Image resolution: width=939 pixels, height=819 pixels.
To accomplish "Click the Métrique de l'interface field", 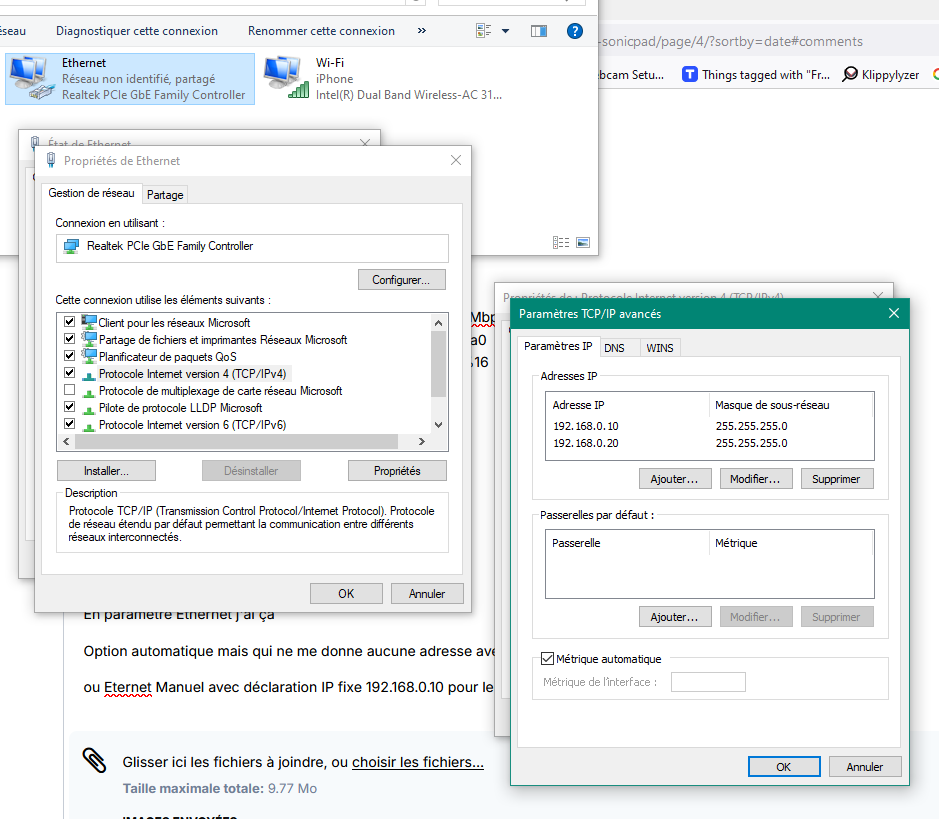I will (708, 682).
